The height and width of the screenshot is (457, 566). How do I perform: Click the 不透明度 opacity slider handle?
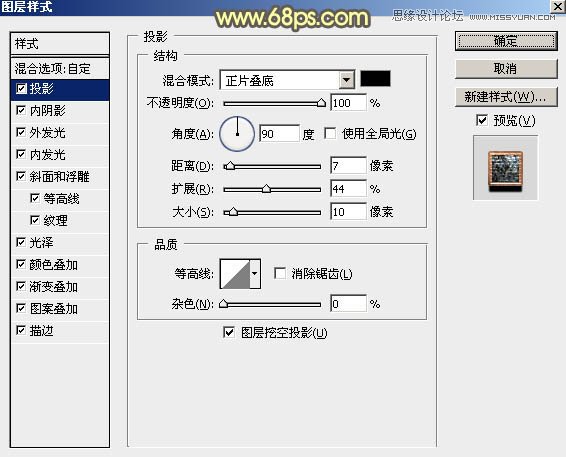(321, 103)
